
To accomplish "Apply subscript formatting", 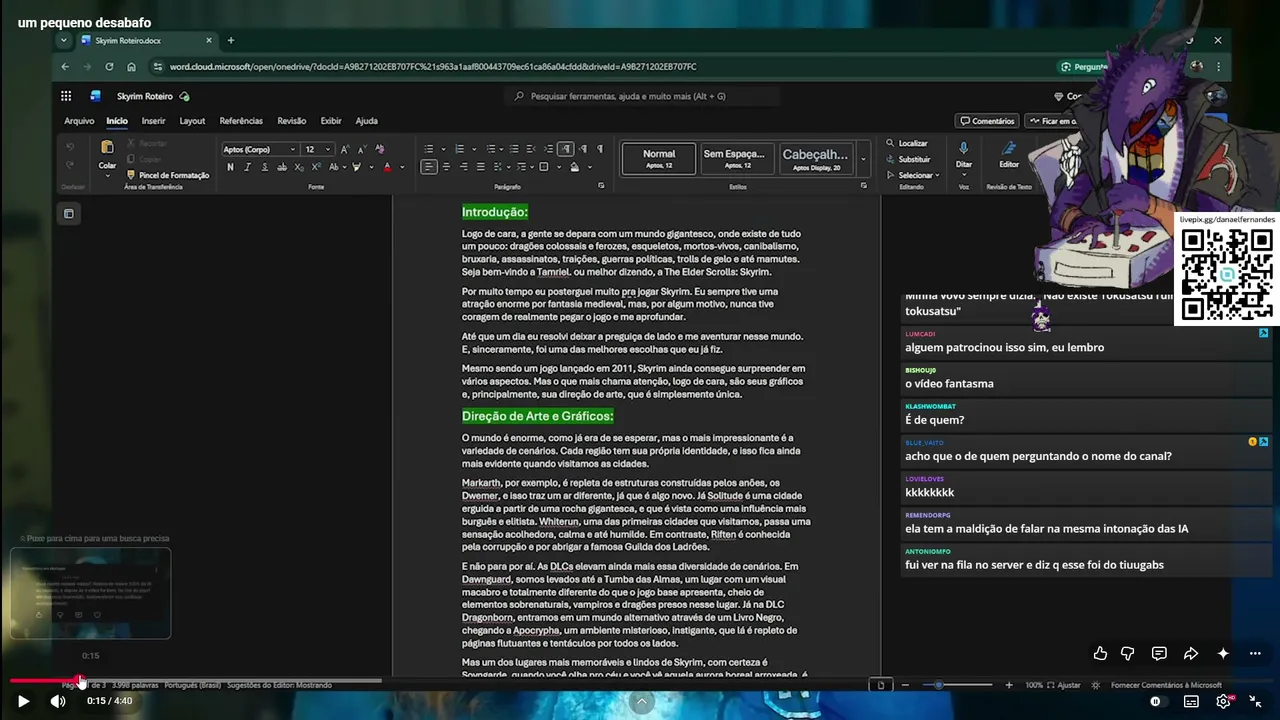I will pyautogui.click(x=298, y=167).
